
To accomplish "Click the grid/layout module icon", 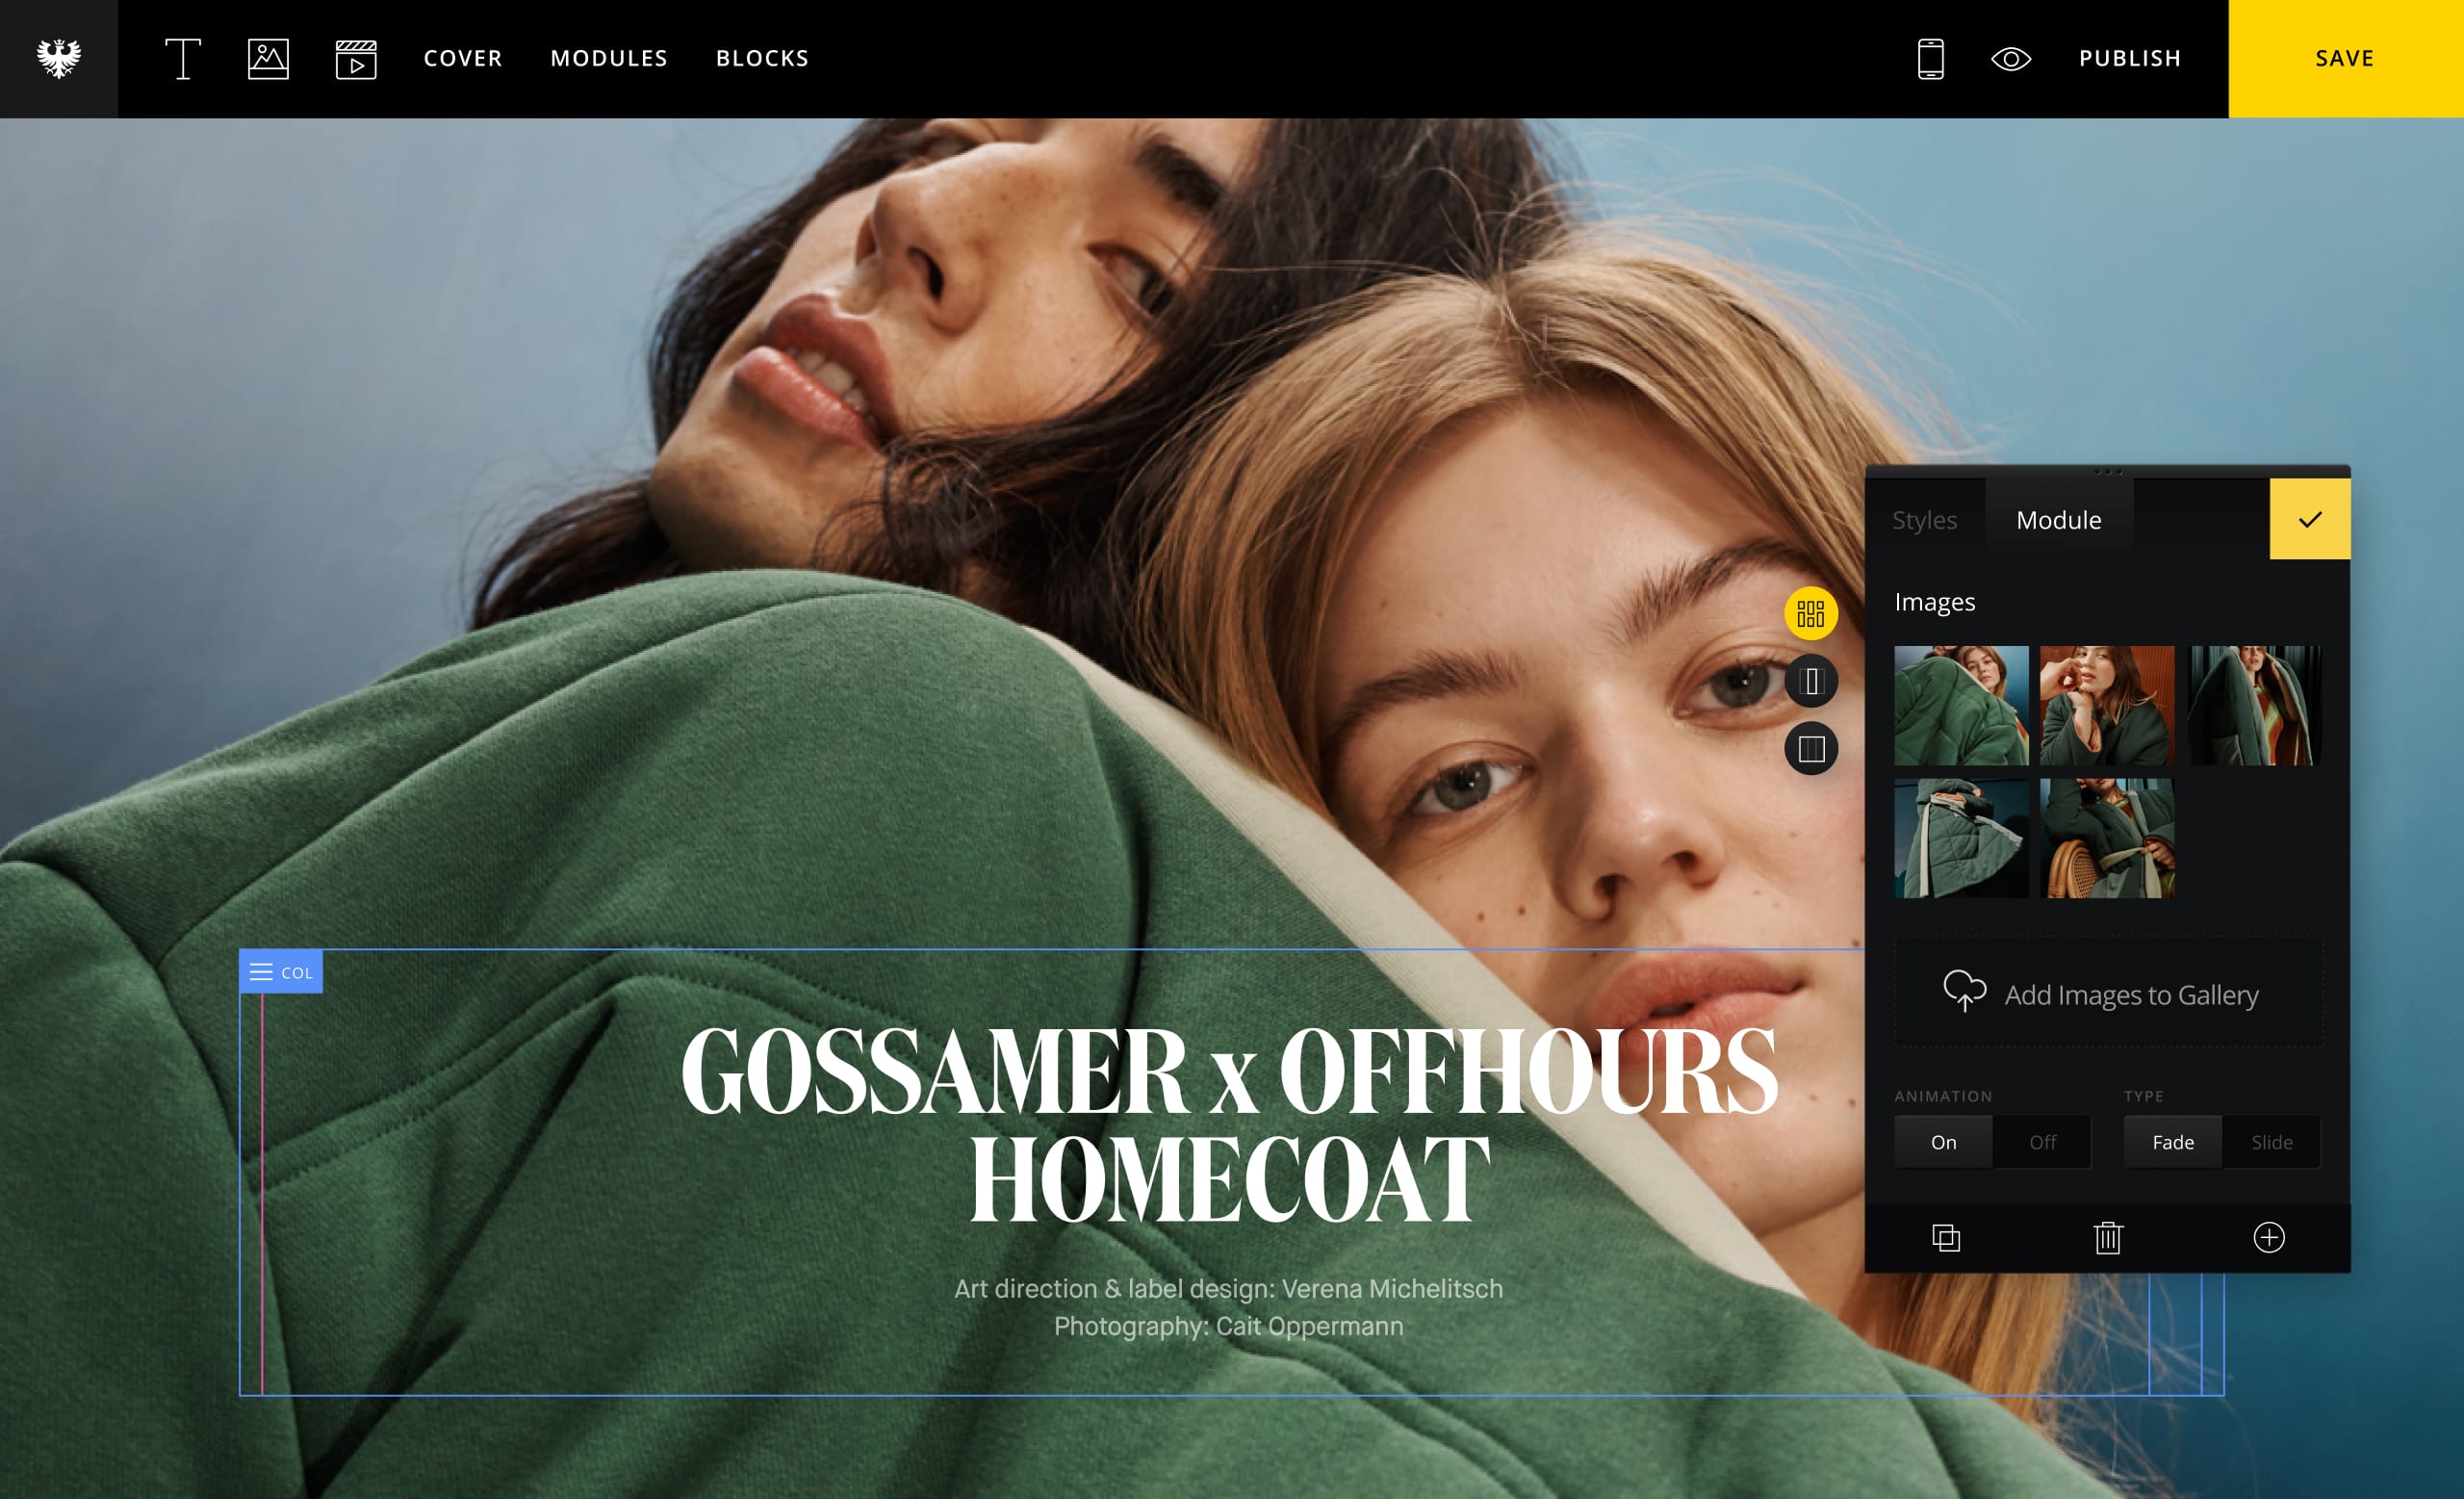I will point(1812,613).
